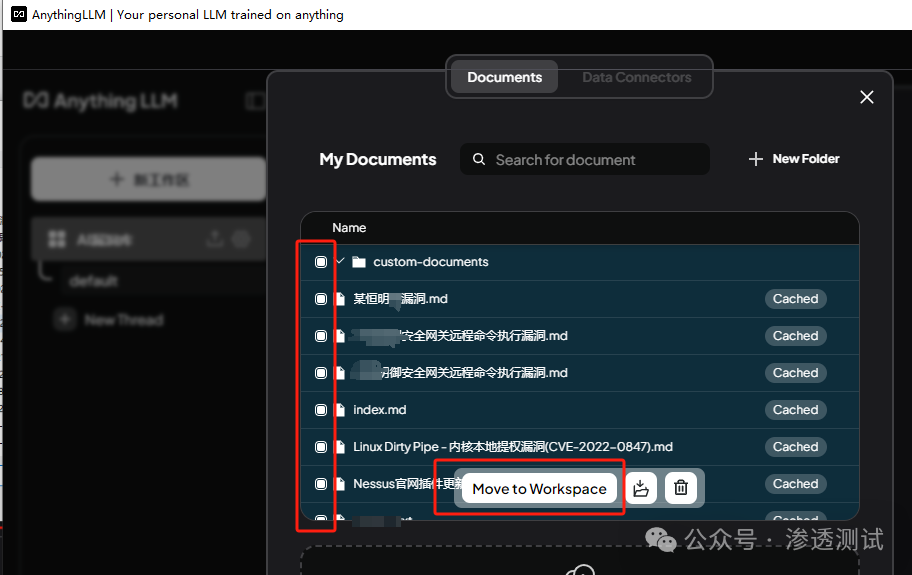Close the documents modal with X

867,97
